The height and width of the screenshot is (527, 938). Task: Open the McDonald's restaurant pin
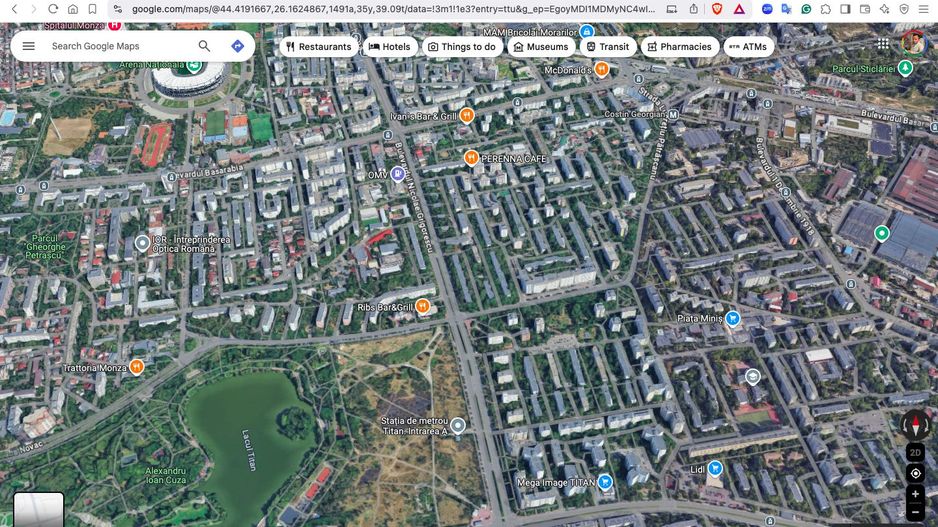click(x=602, y=70)
